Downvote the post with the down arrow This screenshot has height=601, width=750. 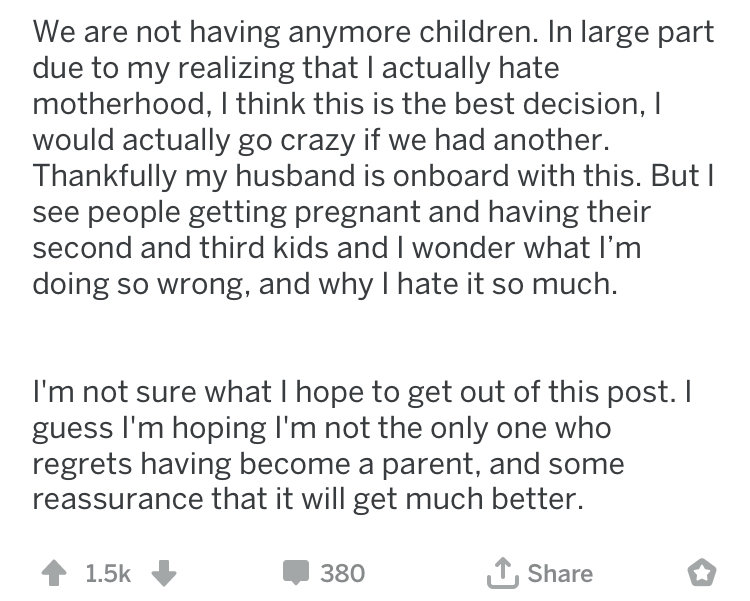[164, 573]
